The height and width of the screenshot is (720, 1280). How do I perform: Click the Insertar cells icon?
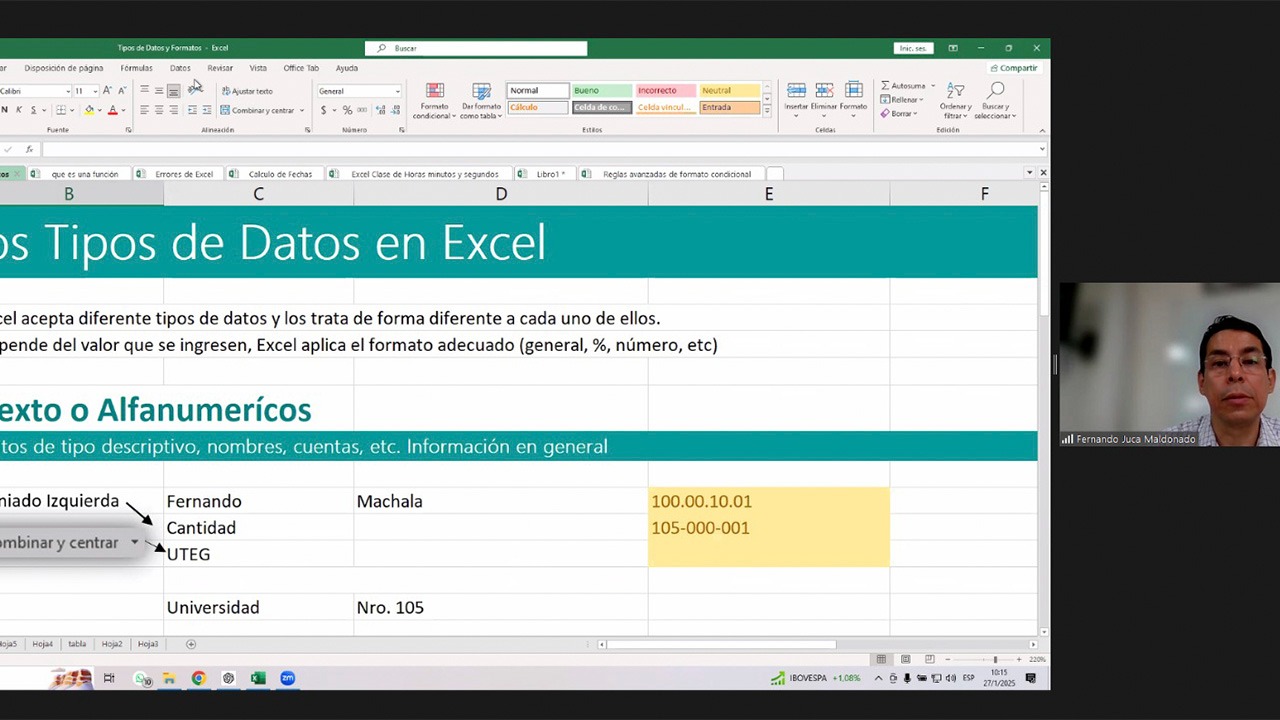pyautogui.click(x=796, y=90)
